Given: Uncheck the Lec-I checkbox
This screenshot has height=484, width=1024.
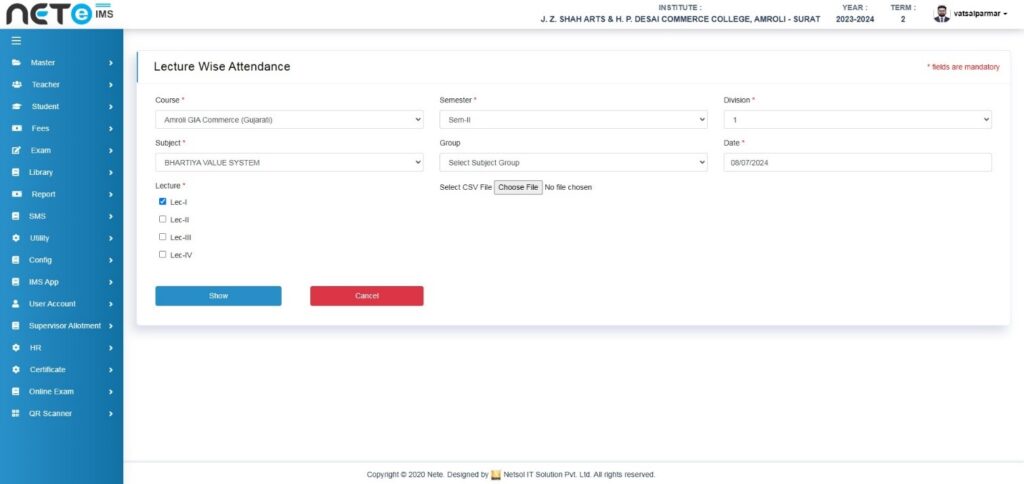Looking at the screenshot, I should pos(163,201).
